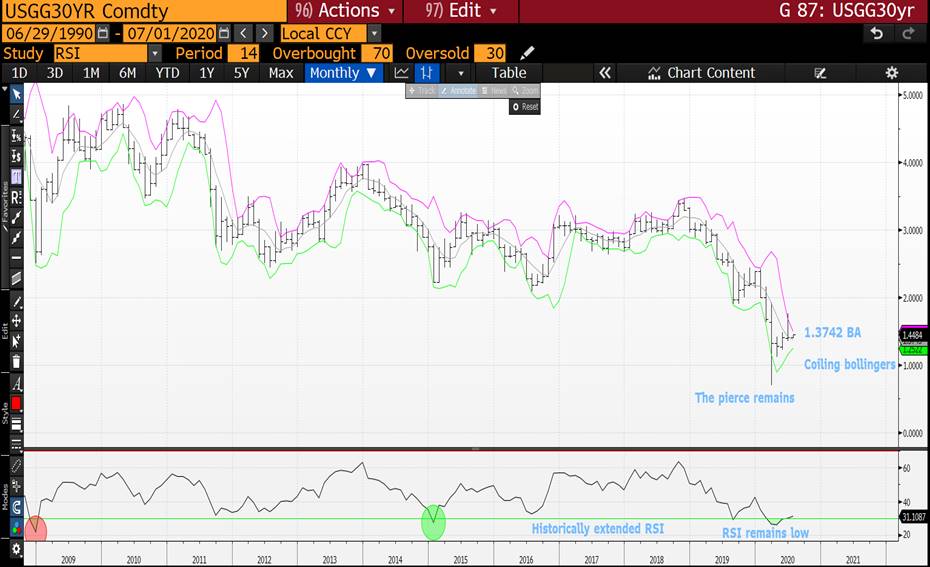Activate the move annotation tool
Screen dimensions: 930x567
pos(17,321)
